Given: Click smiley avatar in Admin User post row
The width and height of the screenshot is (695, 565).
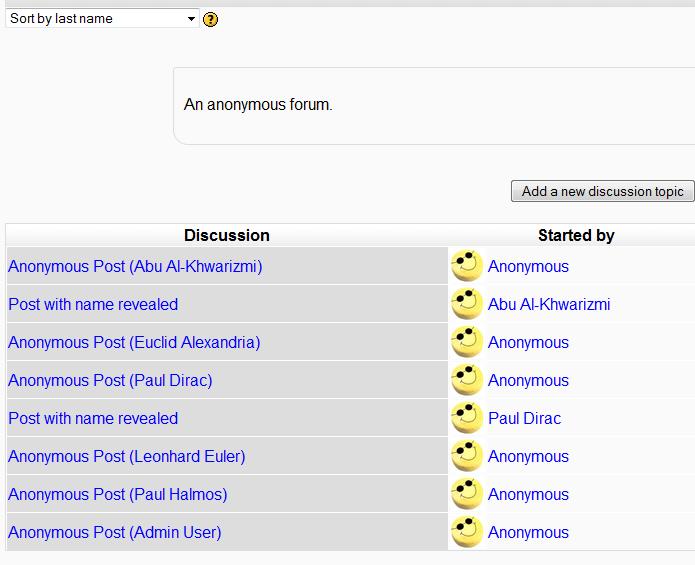Looking at the screenshot, I should coord(467,532).
